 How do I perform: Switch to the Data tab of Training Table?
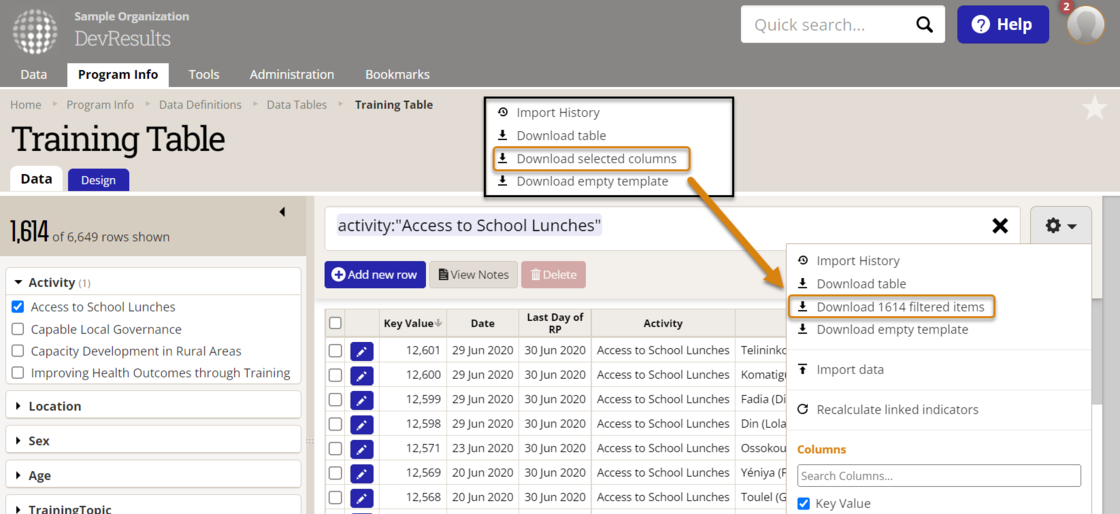coord(36,178)
